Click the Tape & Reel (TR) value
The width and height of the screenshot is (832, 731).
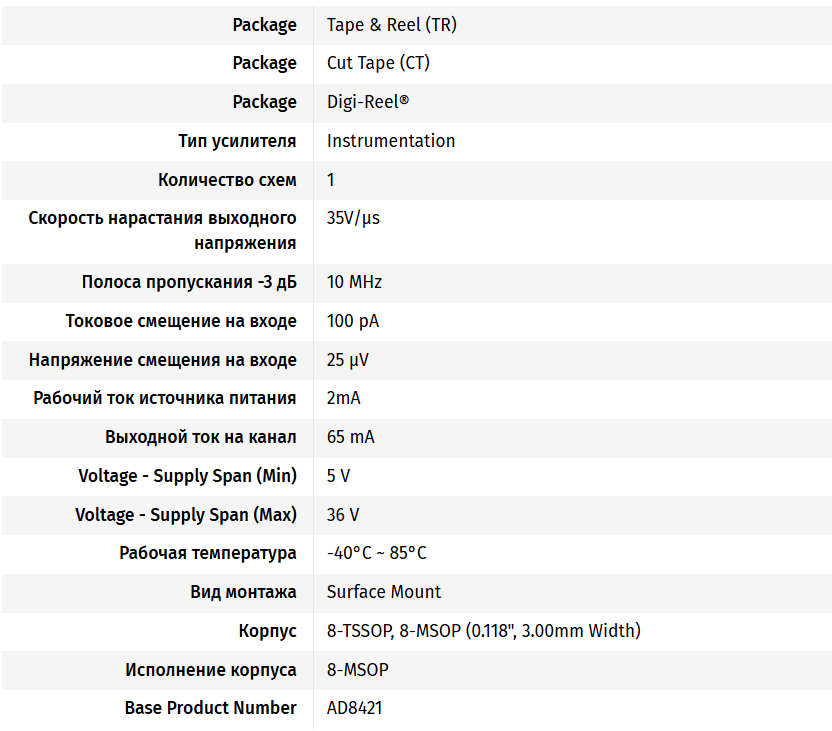(391, 25)
